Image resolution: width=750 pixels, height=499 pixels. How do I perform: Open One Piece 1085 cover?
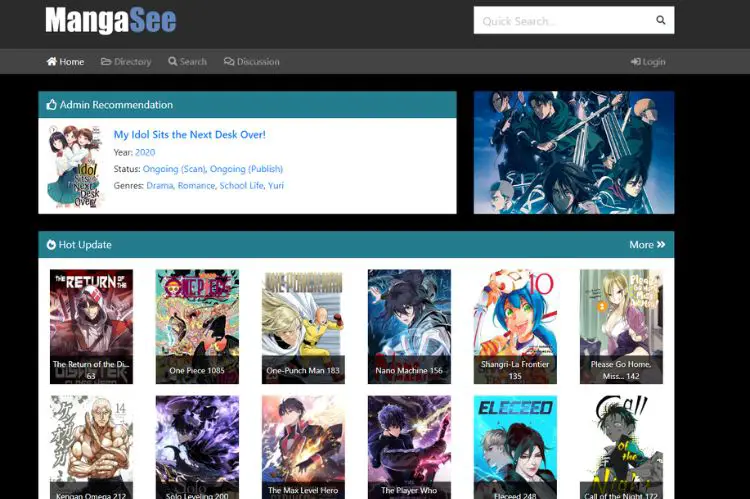[197, 326]
